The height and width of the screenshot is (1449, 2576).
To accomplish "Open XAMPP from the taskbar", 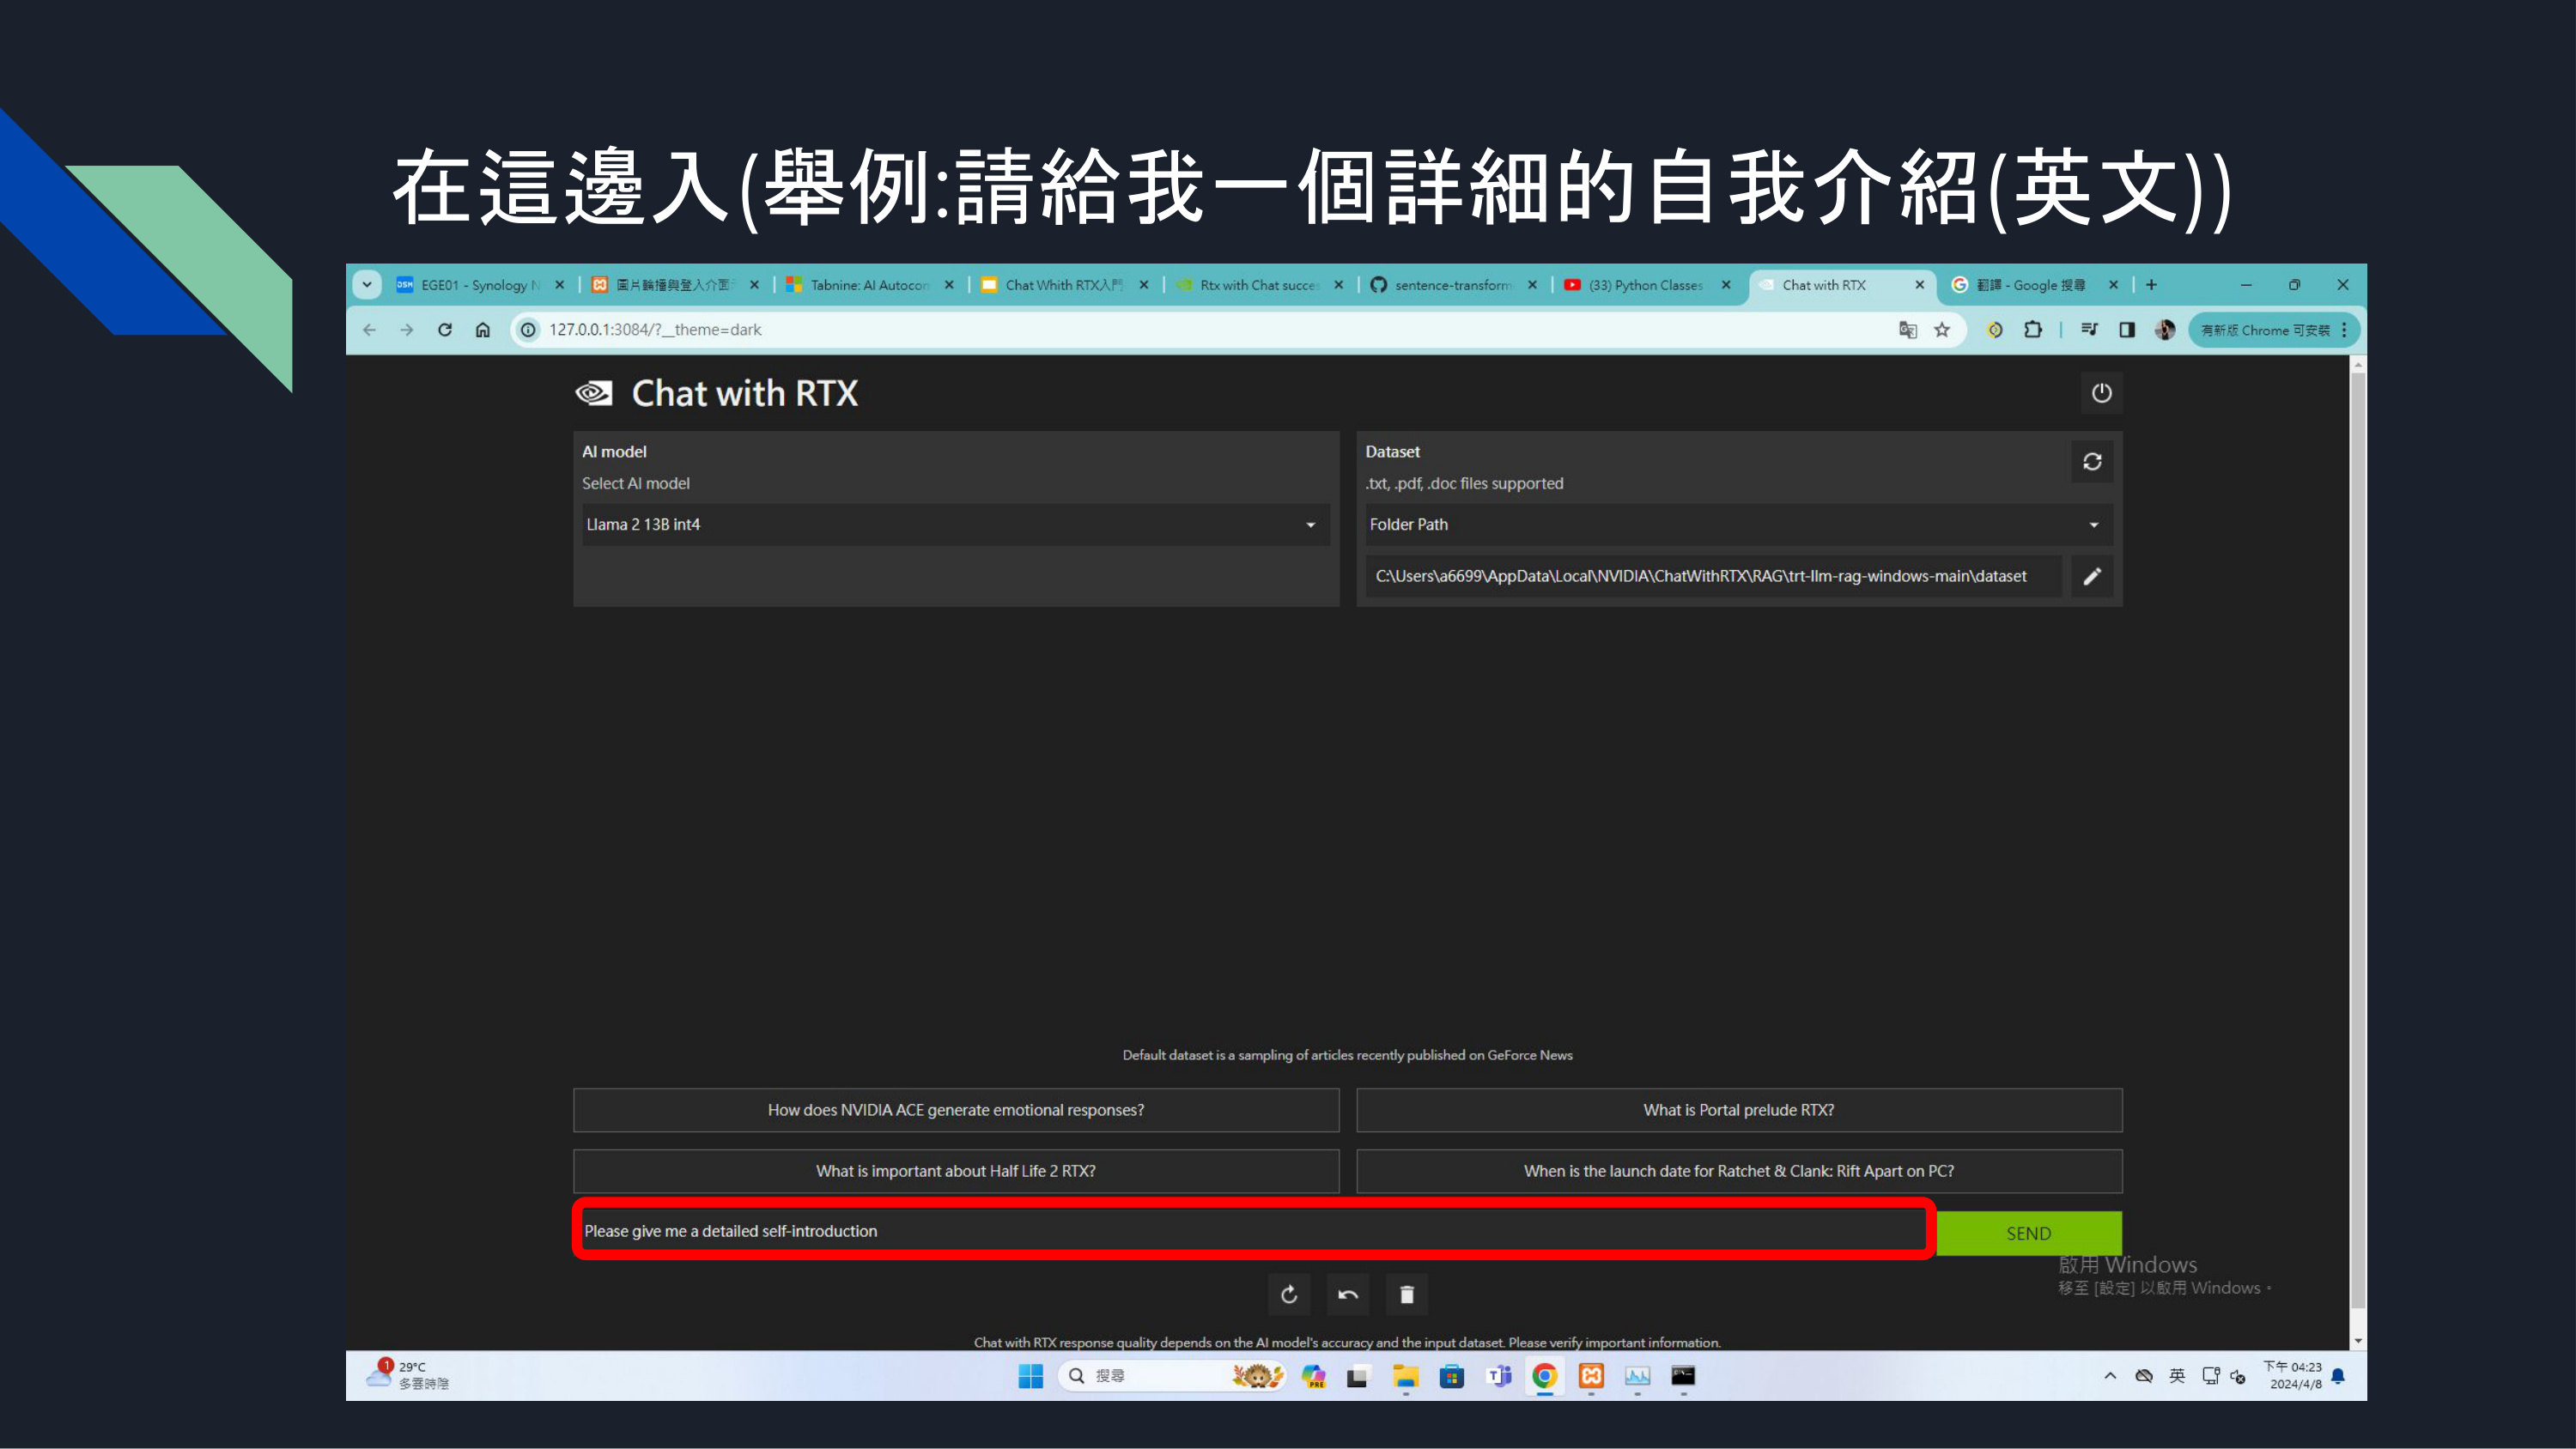I will (x=1591, y=1377).
